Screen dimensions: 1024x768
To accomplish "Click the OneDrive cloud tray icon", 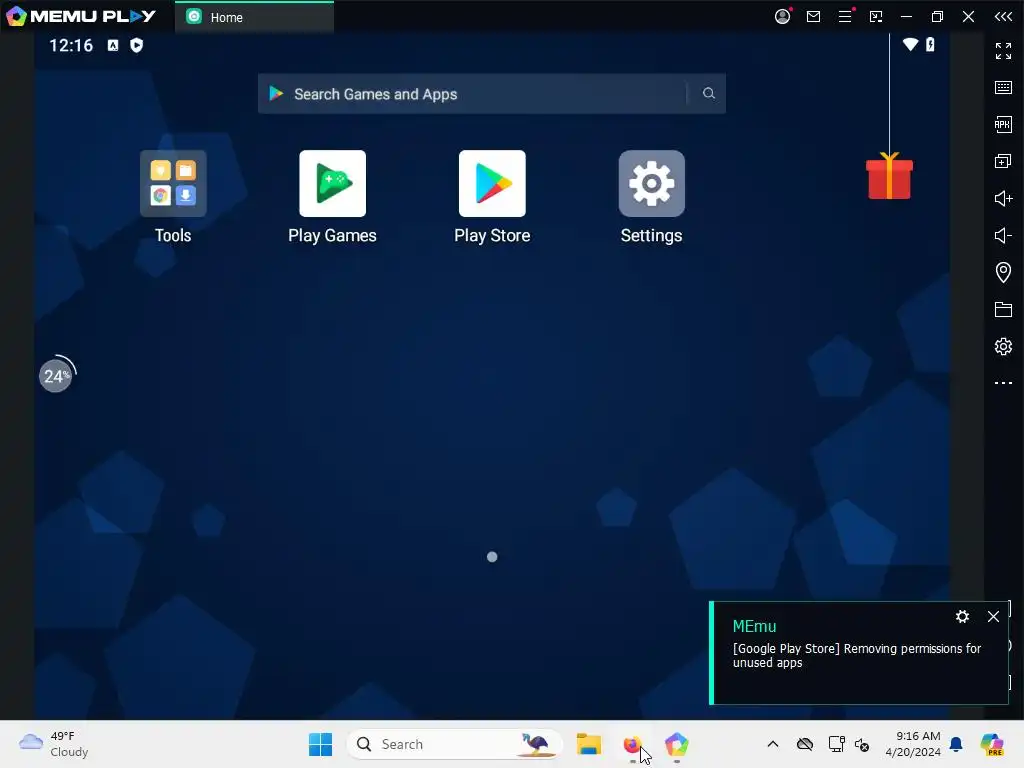I will click(805, 744).
